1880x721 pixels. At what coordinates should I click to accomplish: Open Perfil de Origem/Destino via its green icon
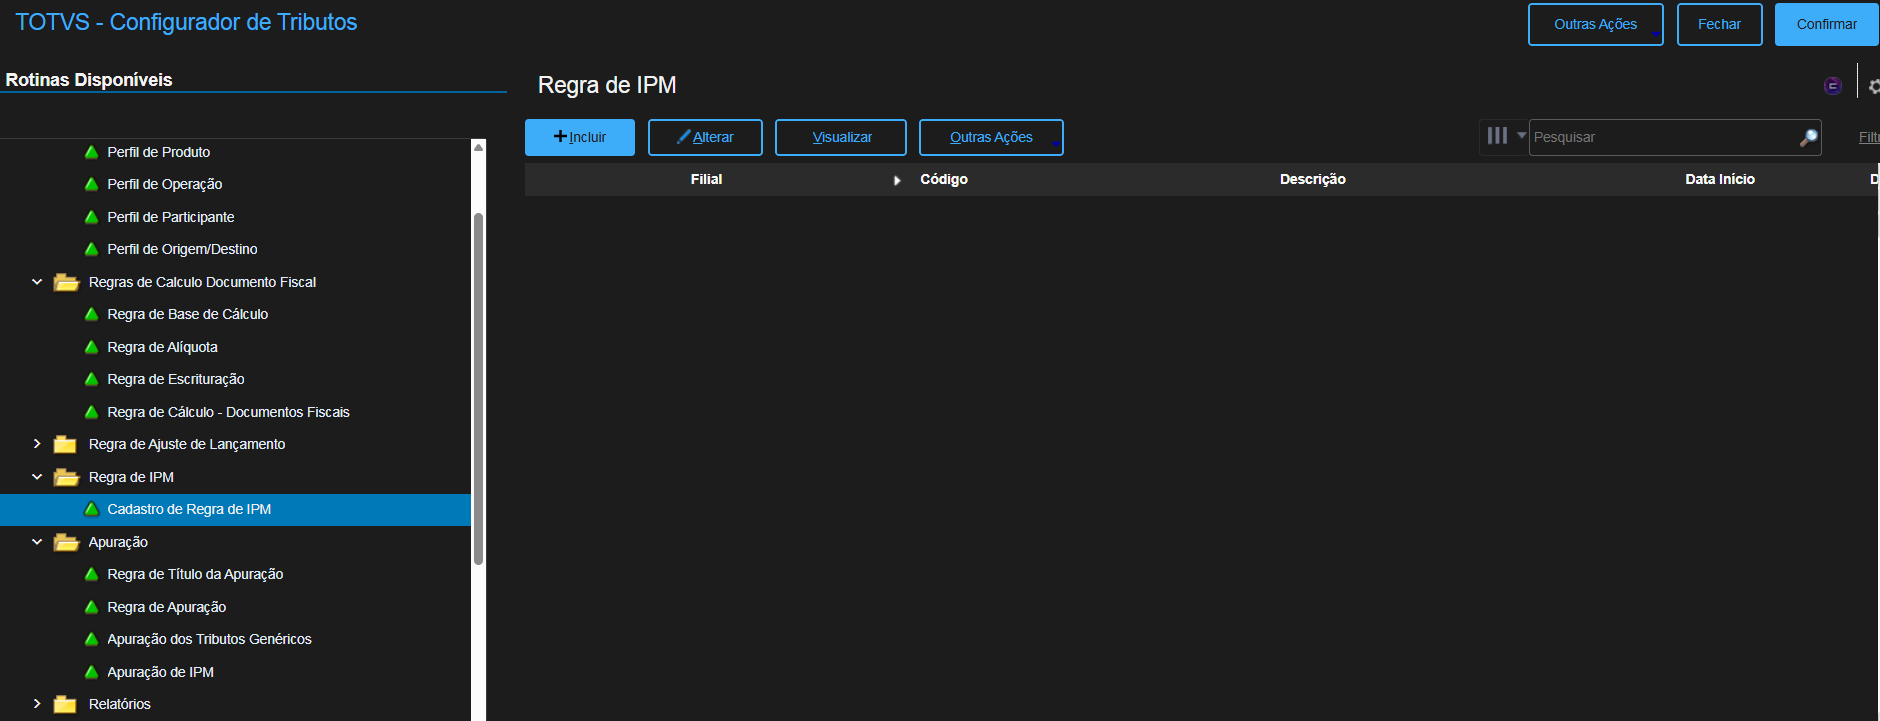click(91, 249)
